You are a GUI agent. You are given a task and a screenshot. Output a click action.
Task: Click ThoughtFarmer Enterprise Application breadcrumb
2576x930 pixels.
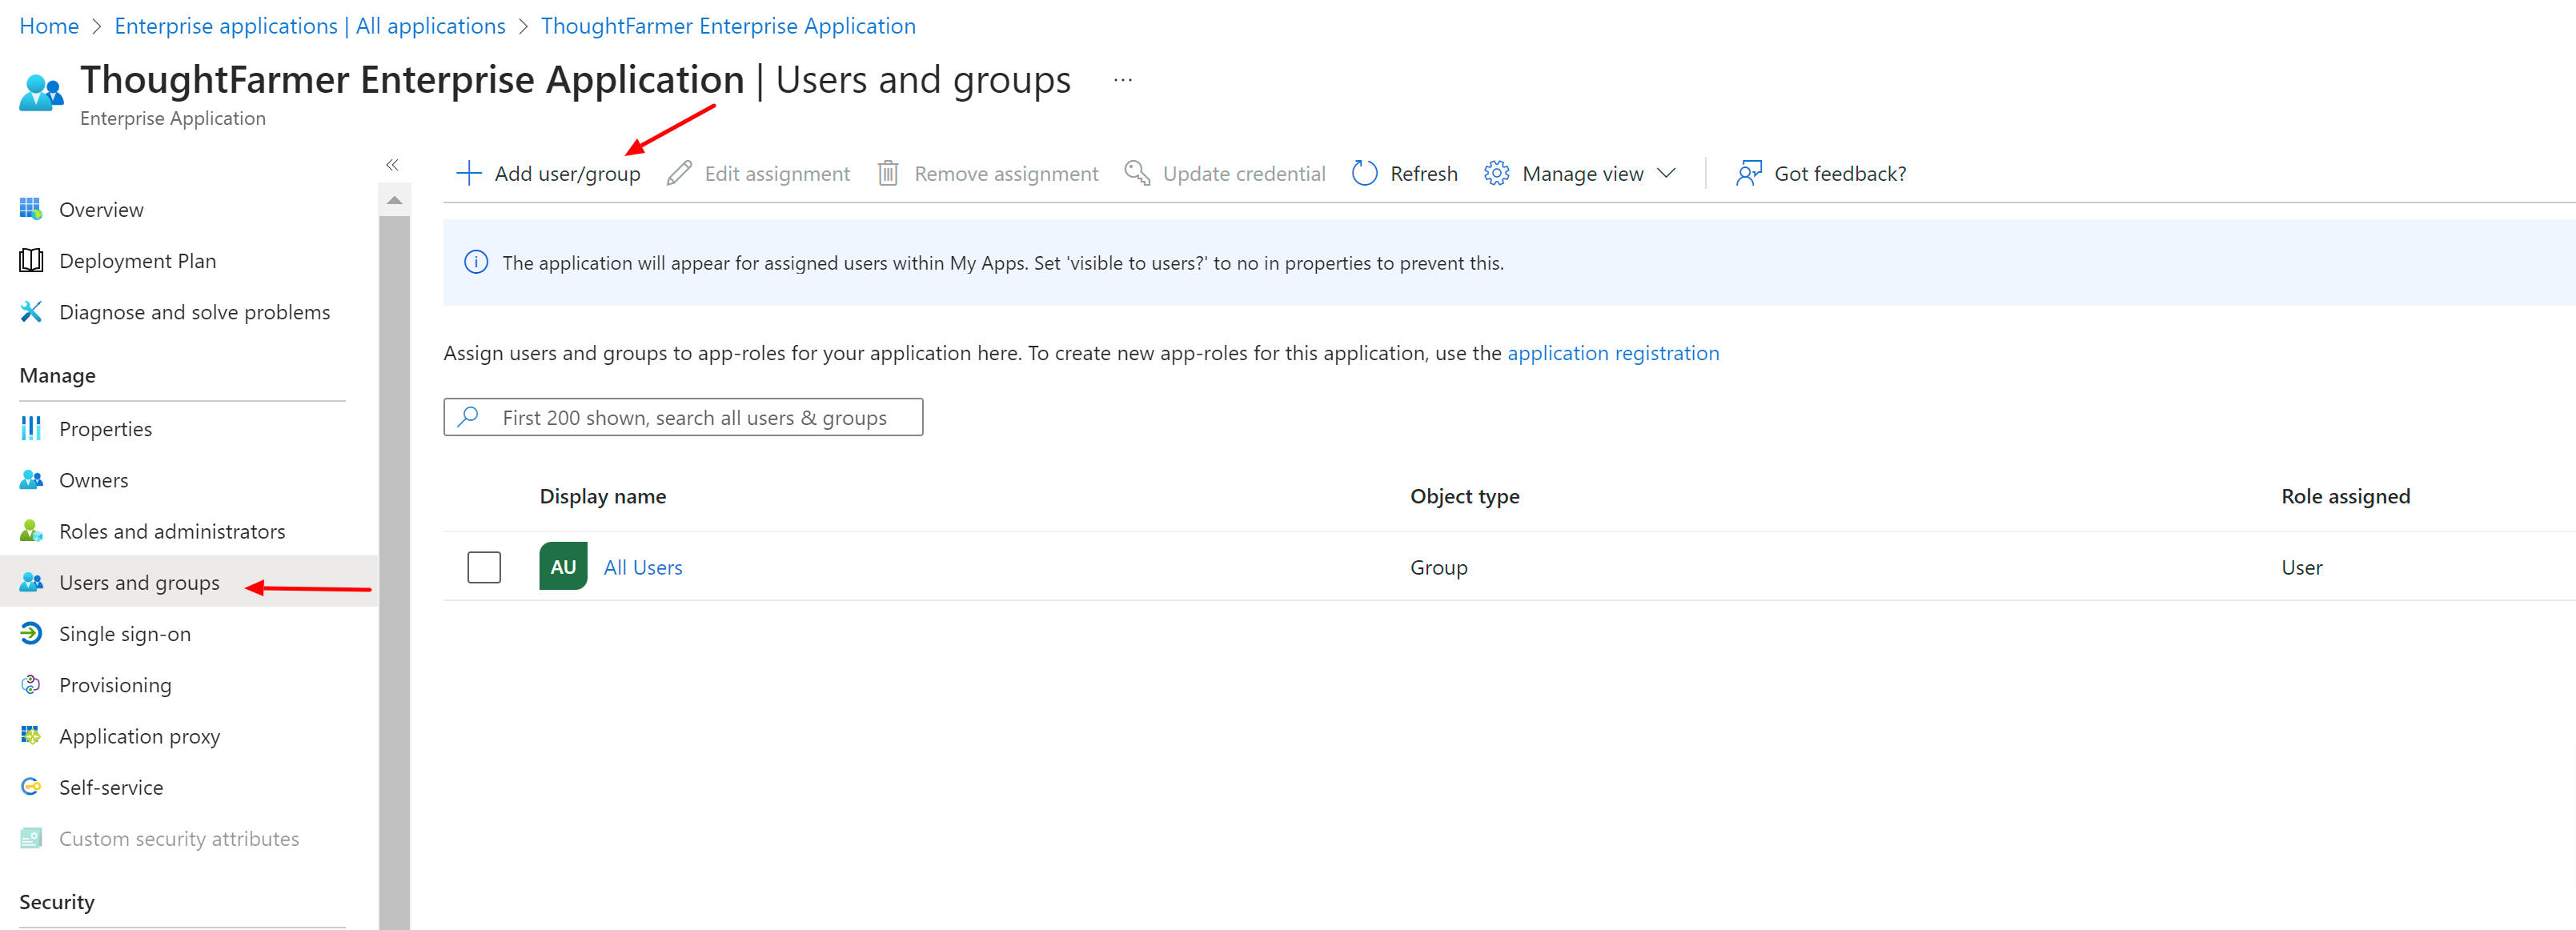[x=728, y=26]
